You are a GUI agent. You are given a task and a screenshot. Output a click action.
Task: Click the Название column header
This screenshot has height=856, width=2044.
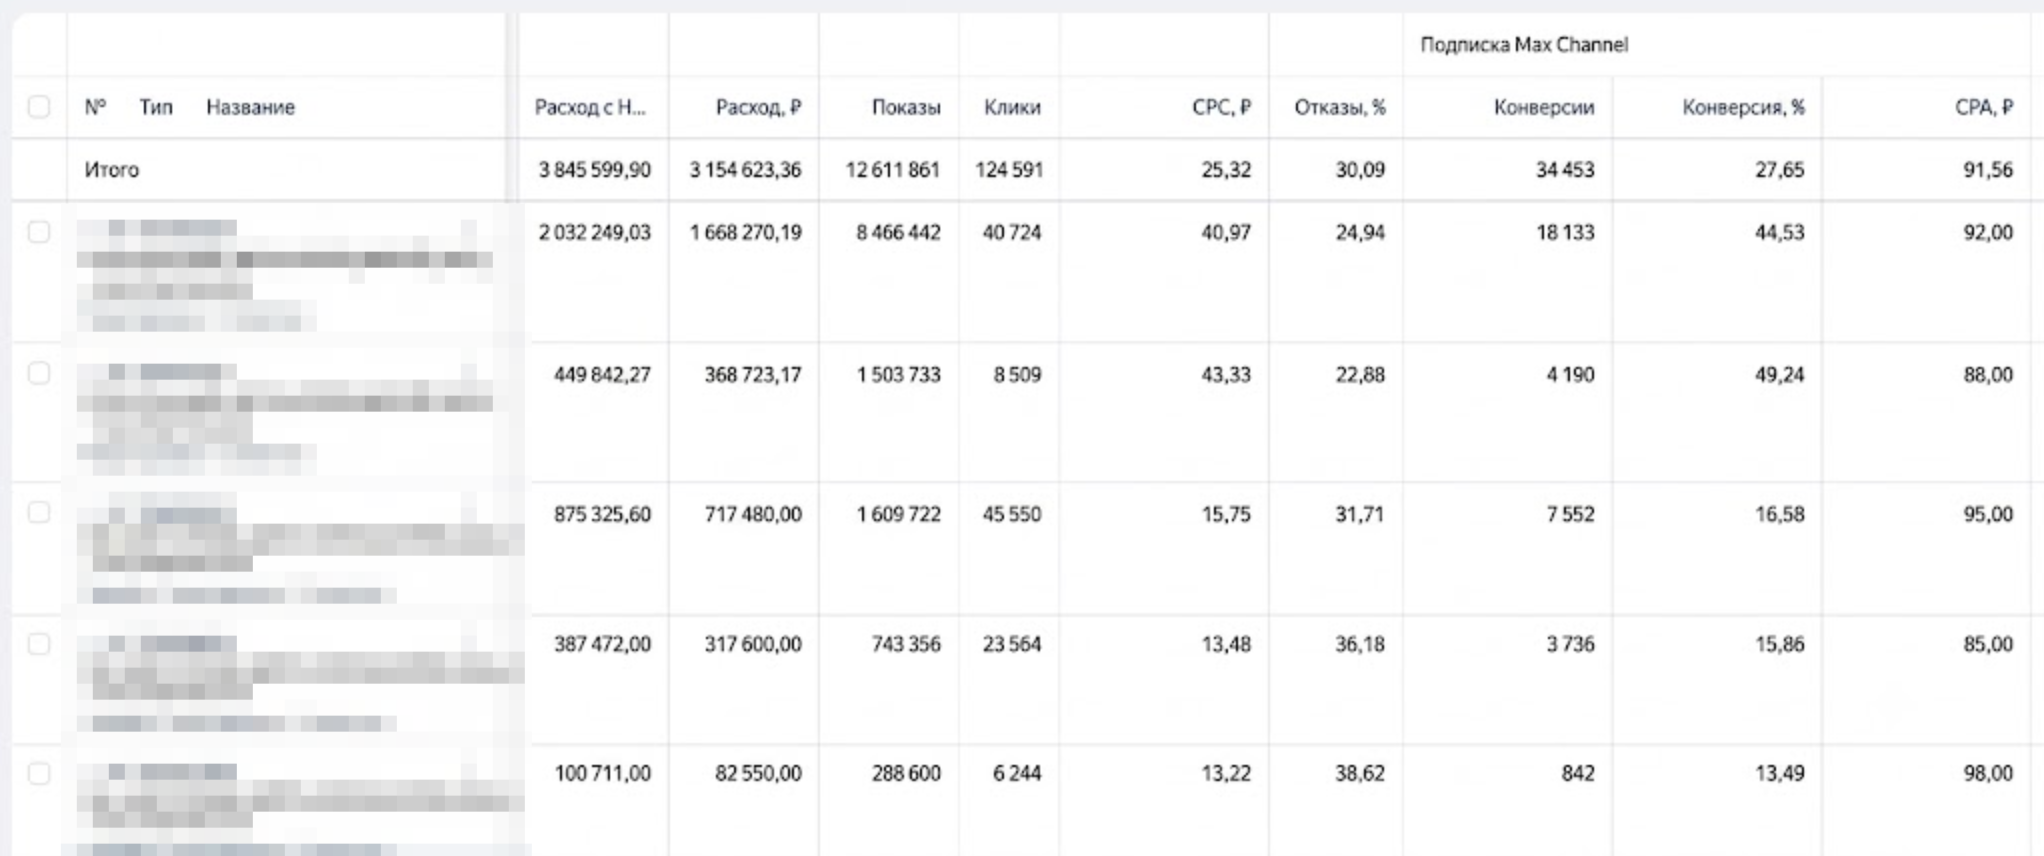pyautogui.click(x=250, y=107)
